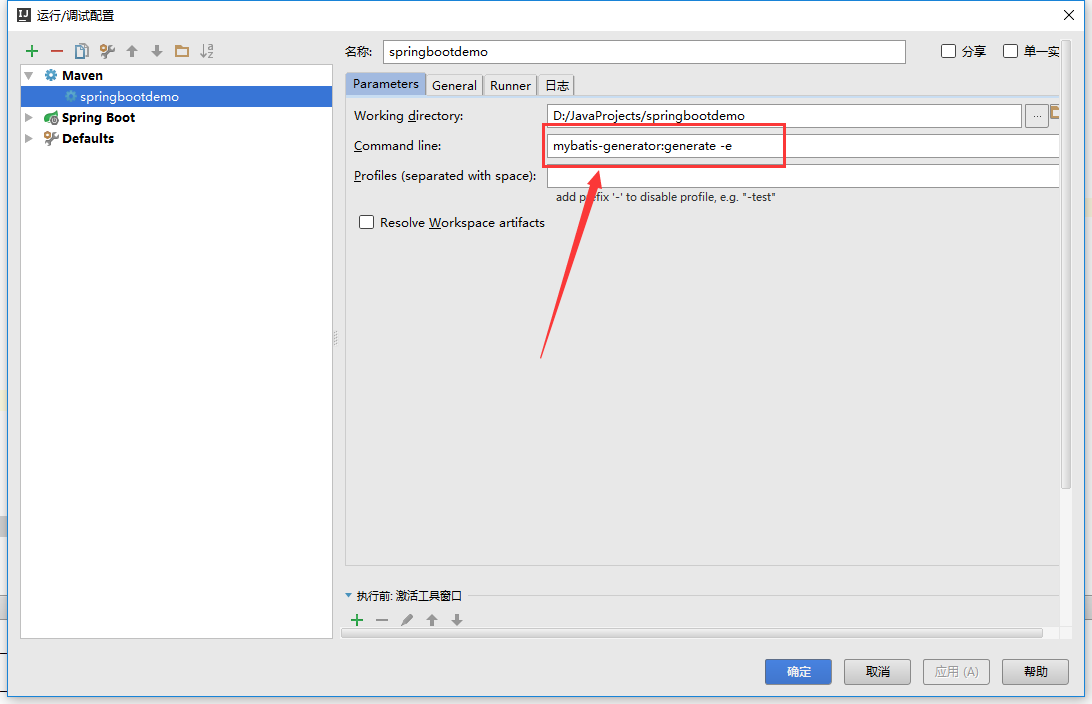
Task: Sort configurations alphabetically
Action: [207, 51]
